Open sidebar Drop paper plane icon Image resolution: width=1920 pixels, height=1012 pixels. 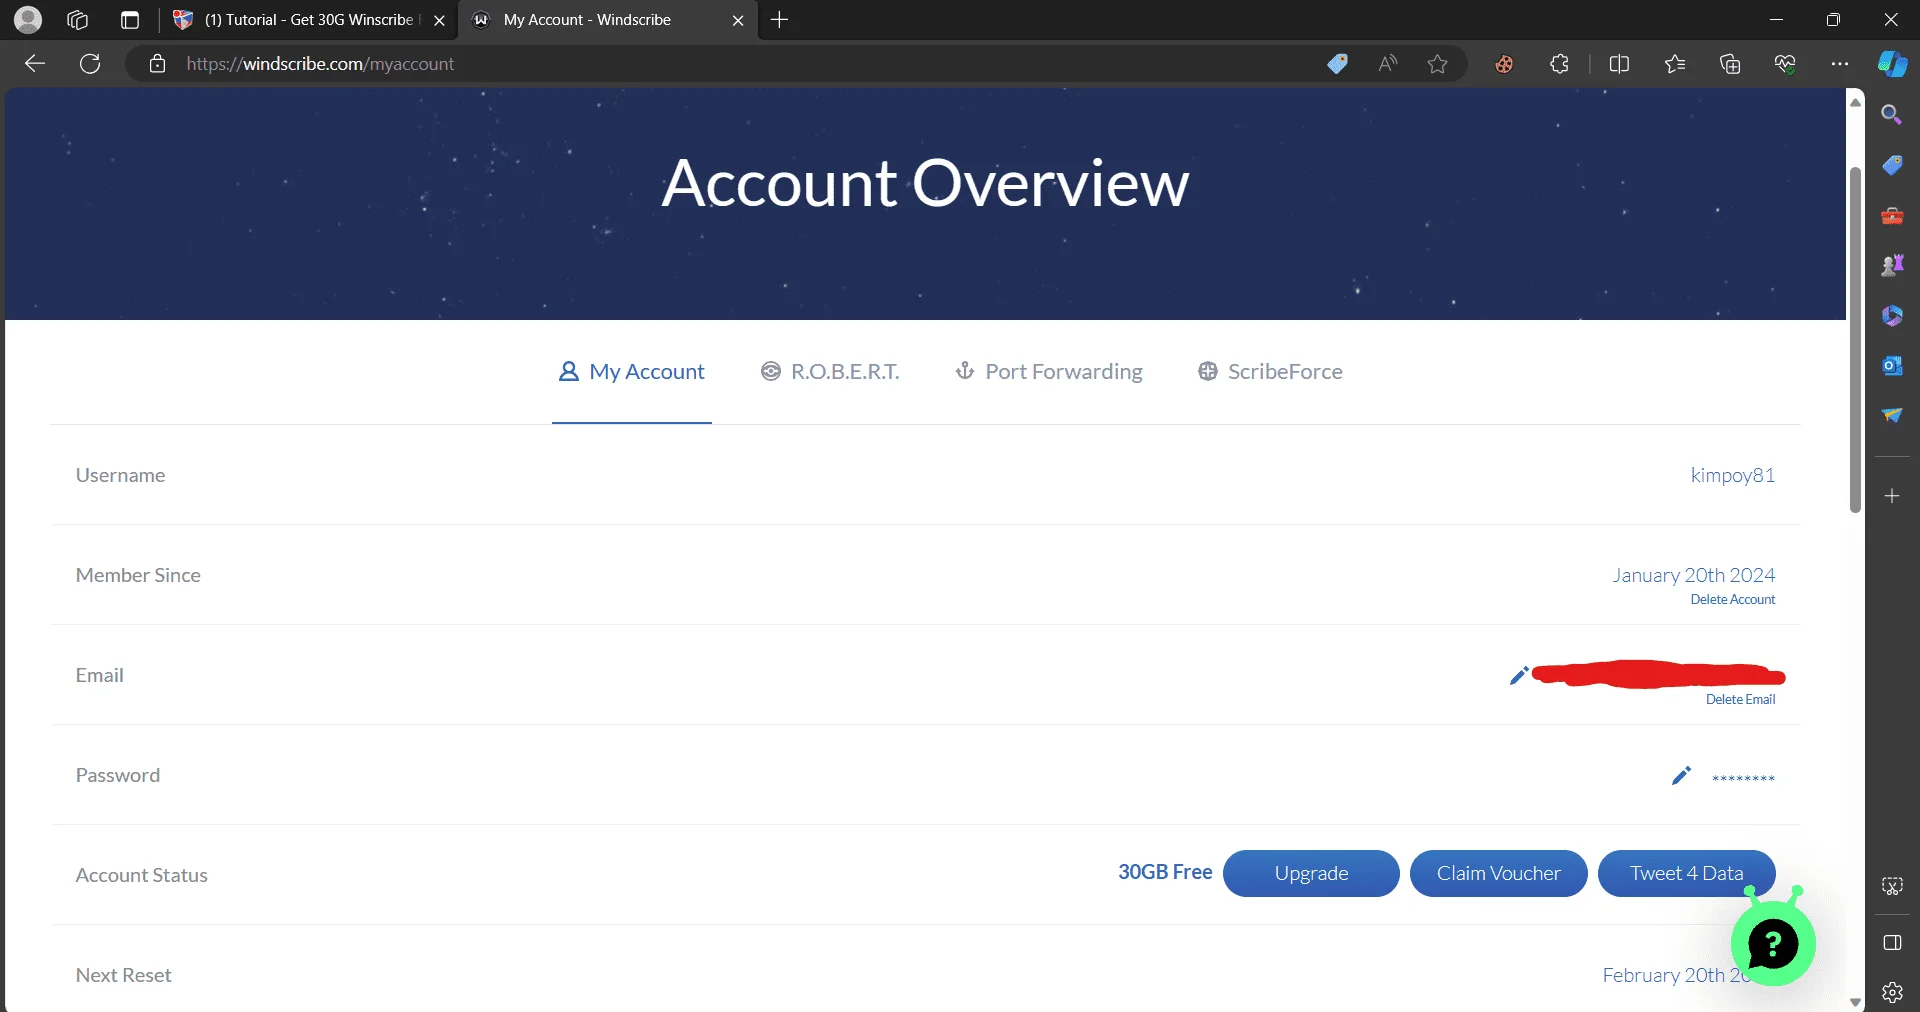1892,415
